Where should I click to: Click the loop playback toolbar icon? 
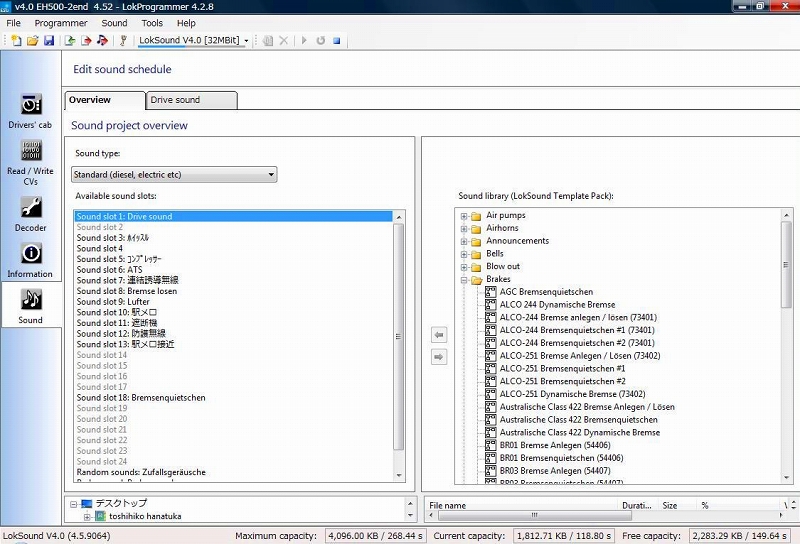320,40
